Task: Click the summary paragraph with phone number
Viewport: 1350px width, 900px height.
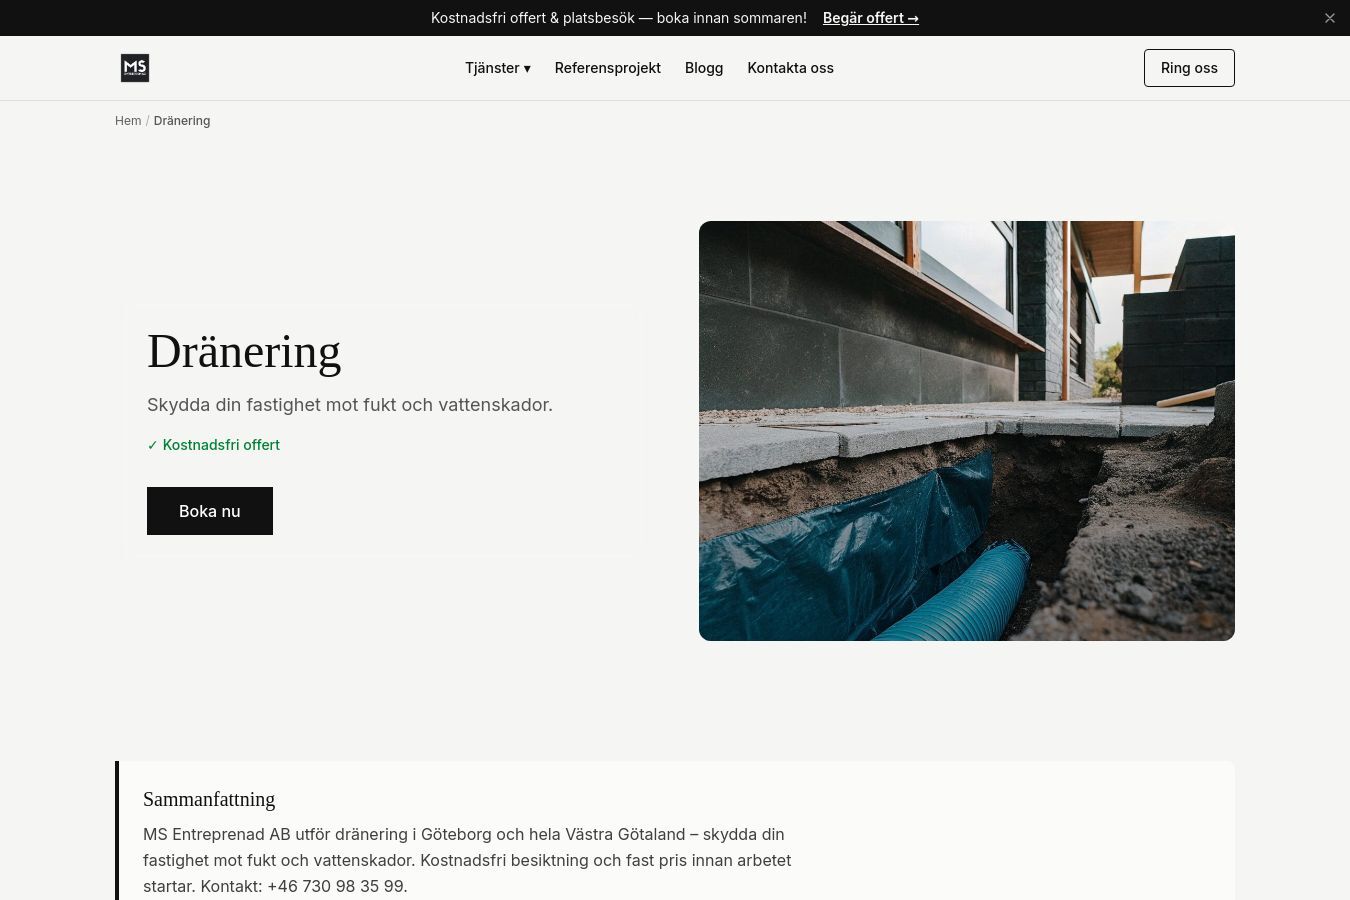Action: [467, 860]
